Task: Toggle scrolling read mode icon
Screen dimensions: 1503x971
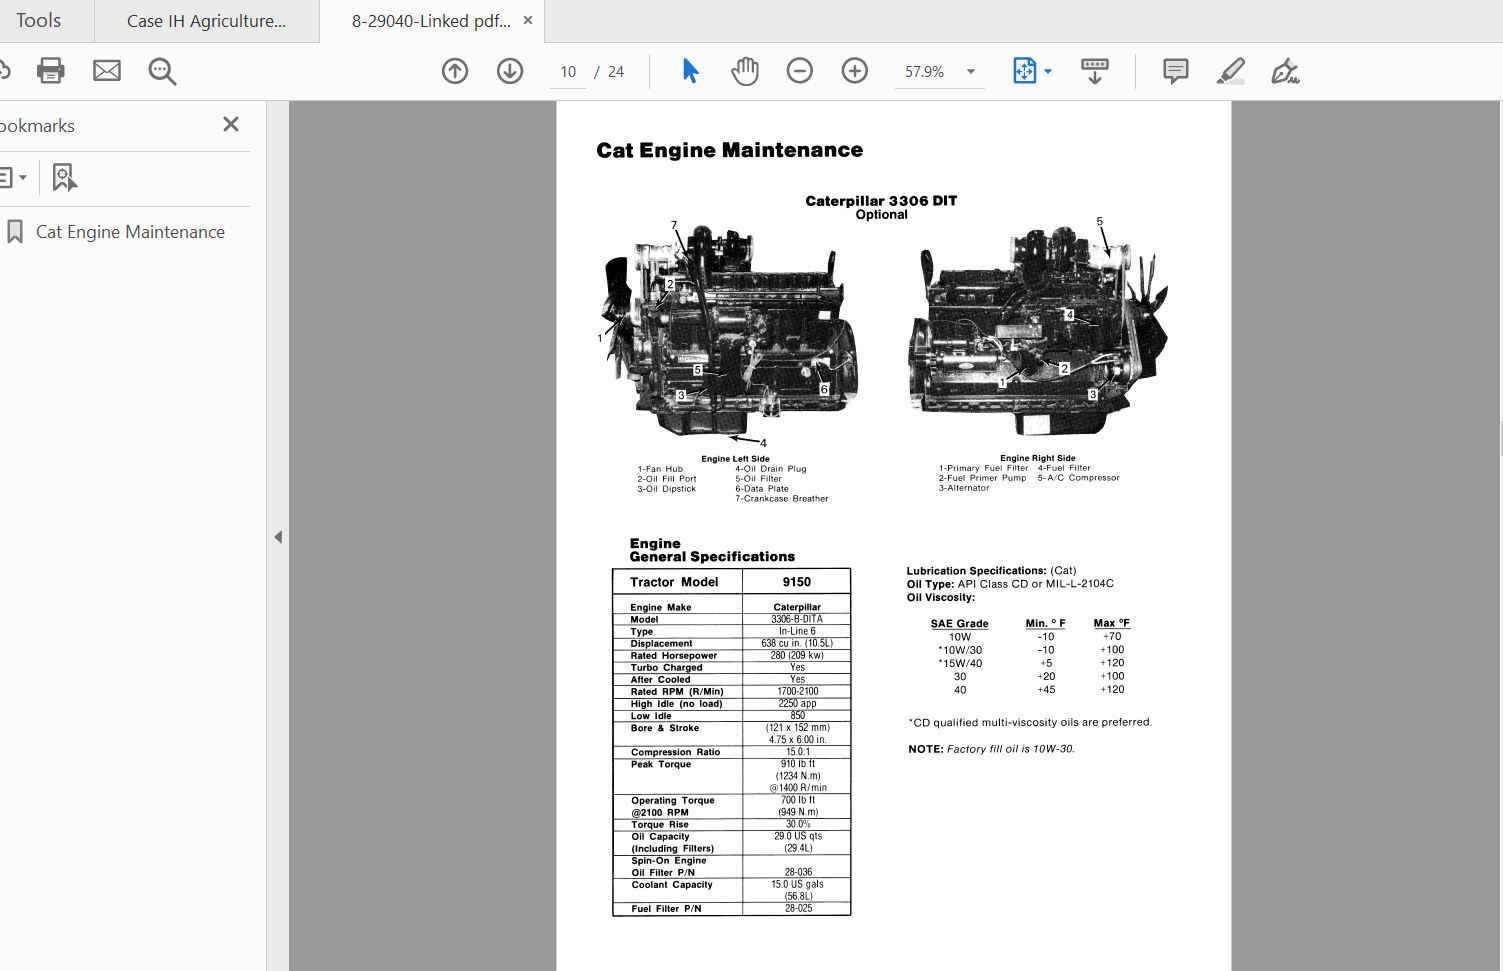Action: [x=1095, y=71]
